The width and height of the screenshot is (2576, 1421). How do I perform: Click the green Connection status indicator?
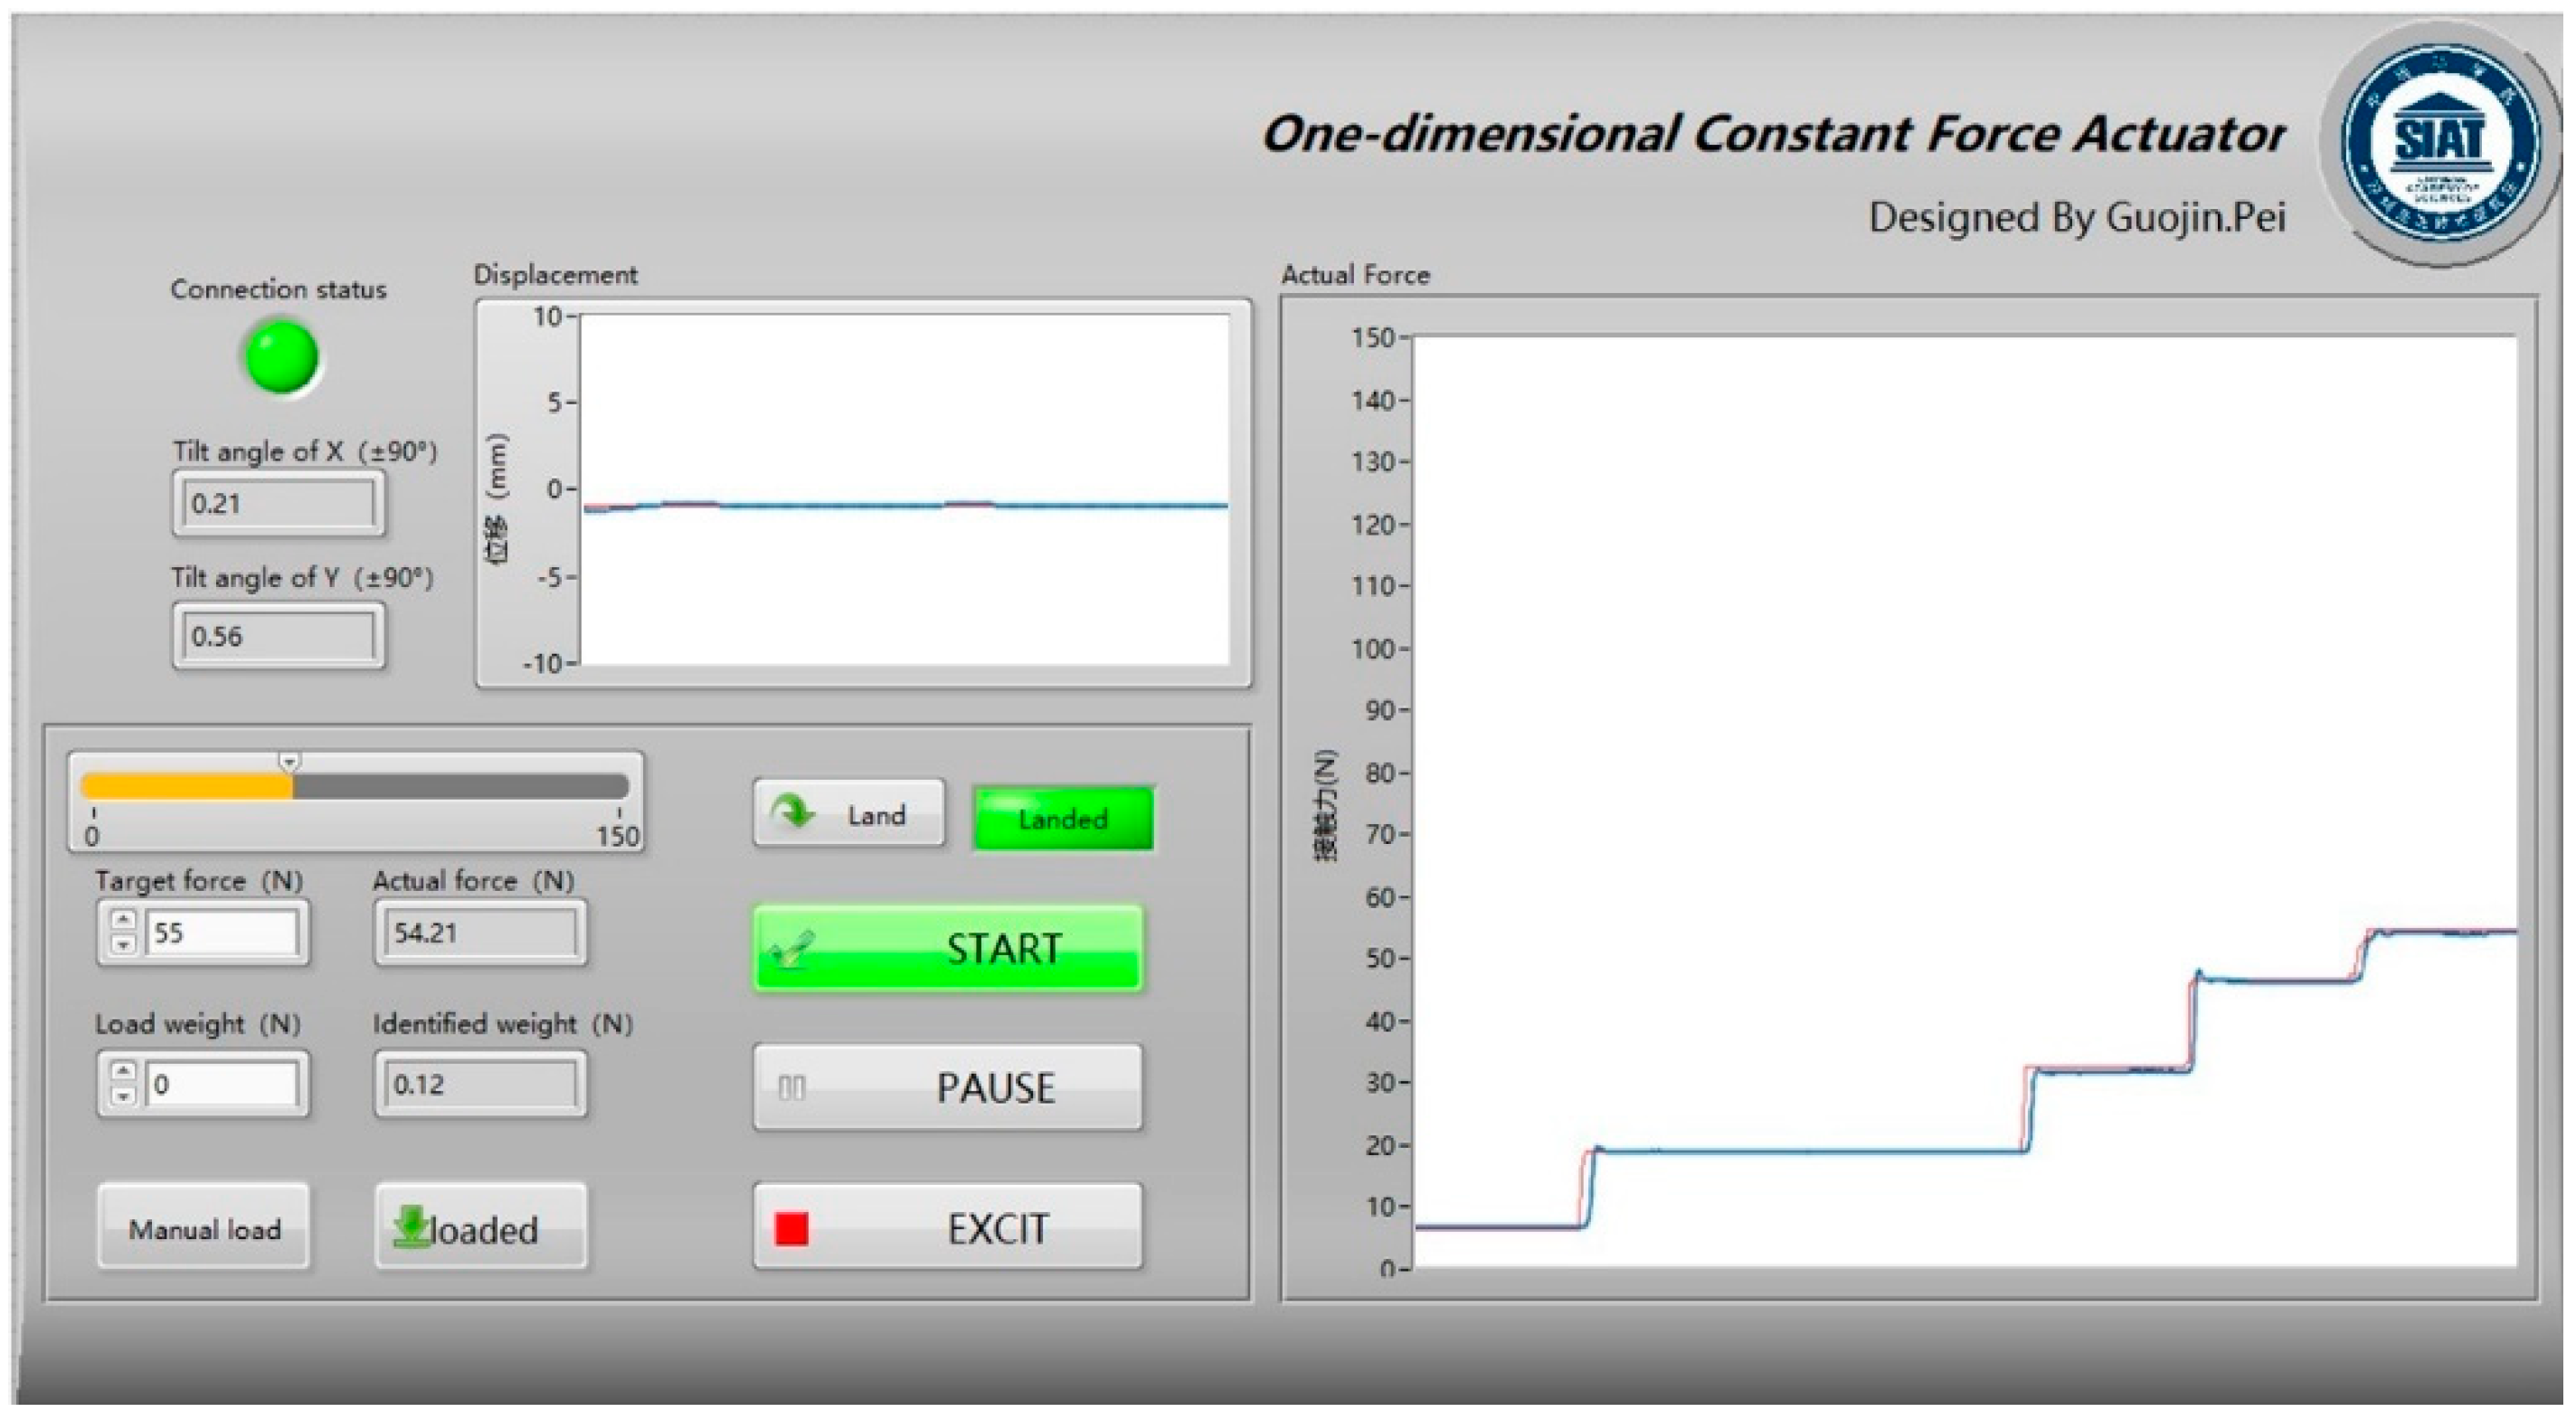point(282,356)
